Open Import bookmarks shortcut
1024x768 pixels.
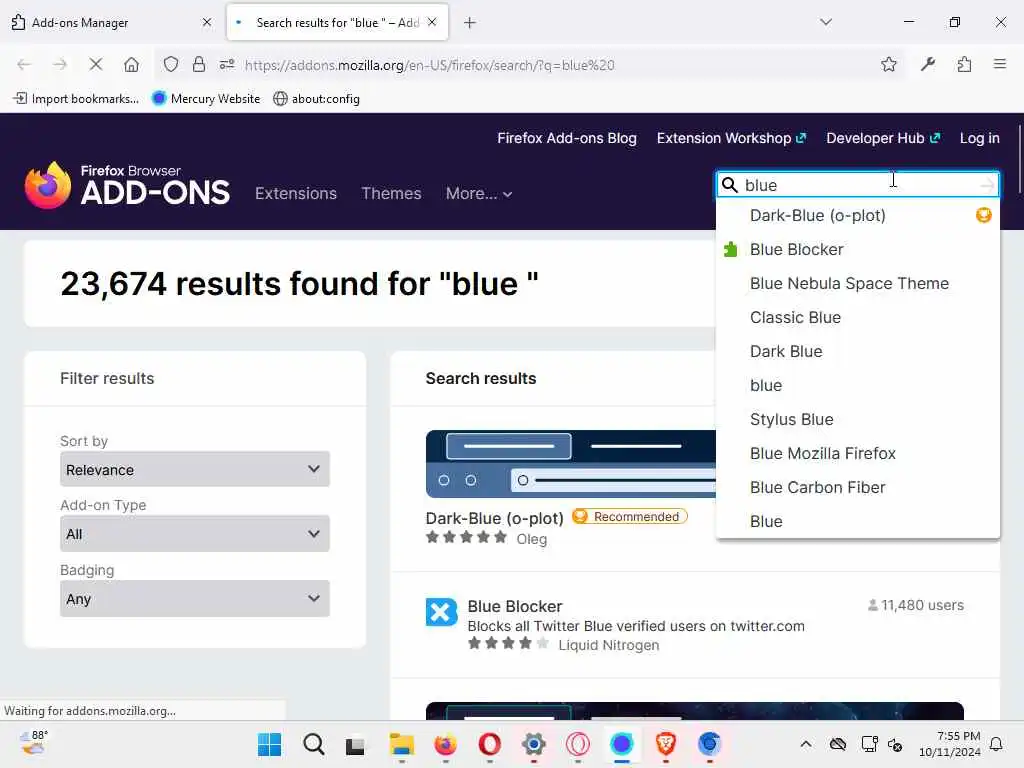(x=76, y=99)
